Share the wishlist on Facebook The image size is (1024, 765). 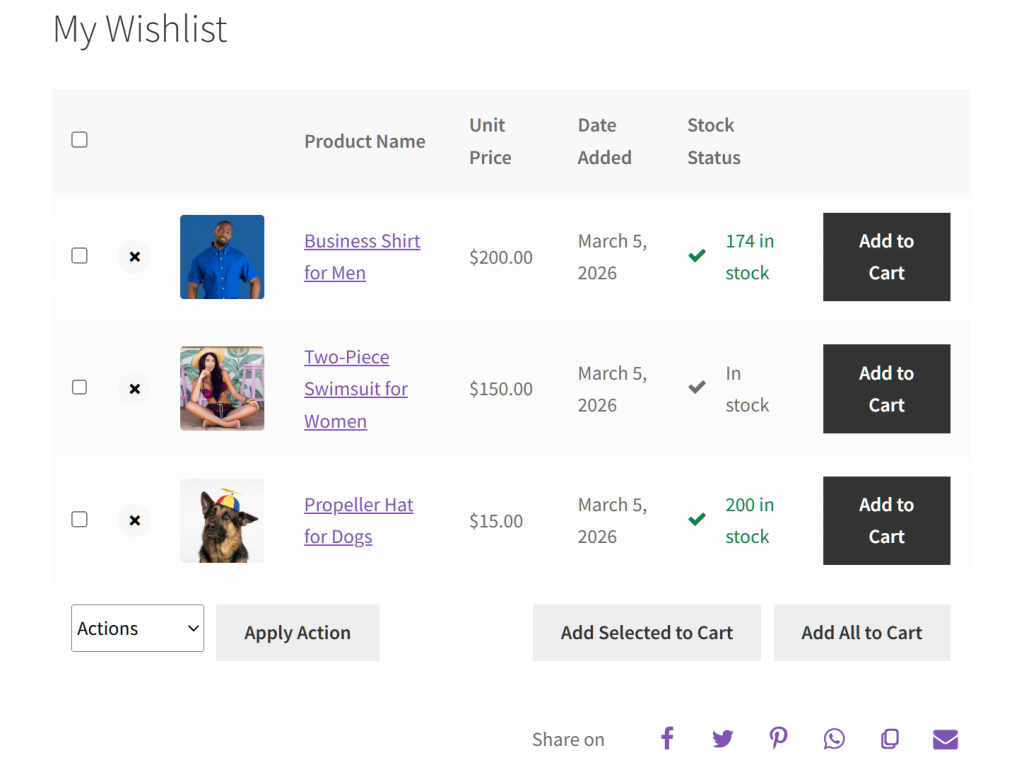click(x=667, y=738)
